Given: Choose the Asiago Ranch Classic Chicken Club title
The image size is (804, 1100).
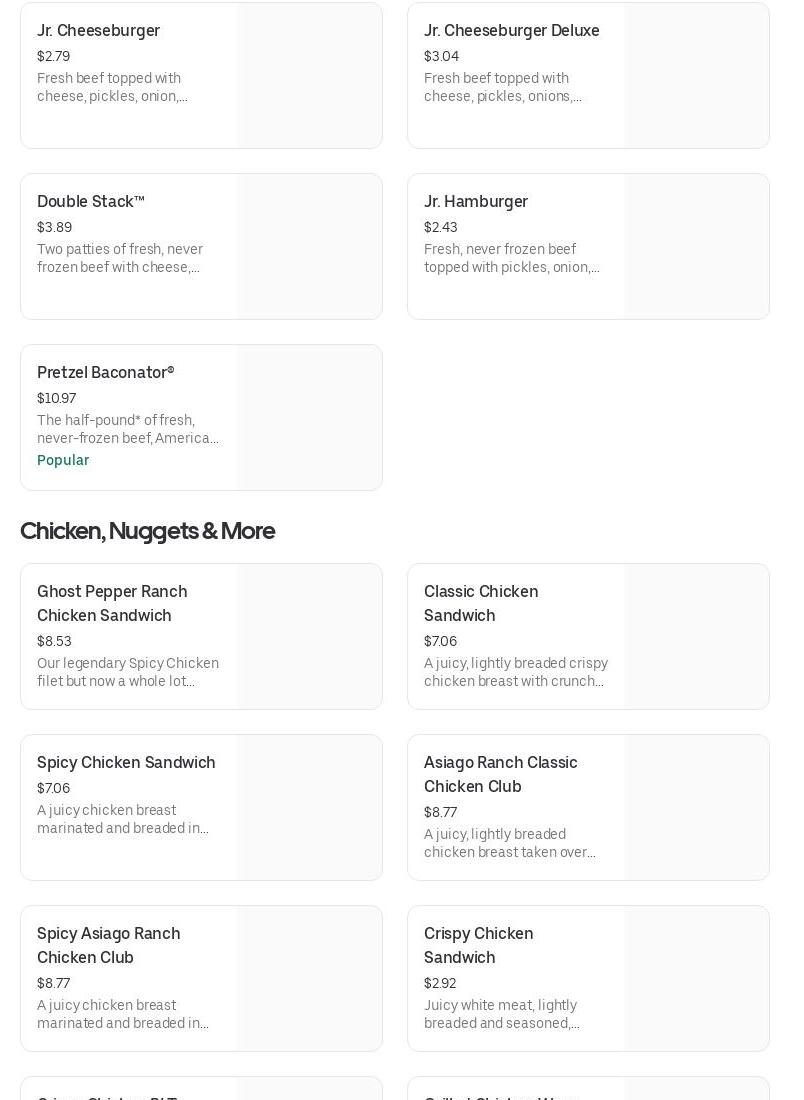Looking at the screenshot, I should pos(500,774).
